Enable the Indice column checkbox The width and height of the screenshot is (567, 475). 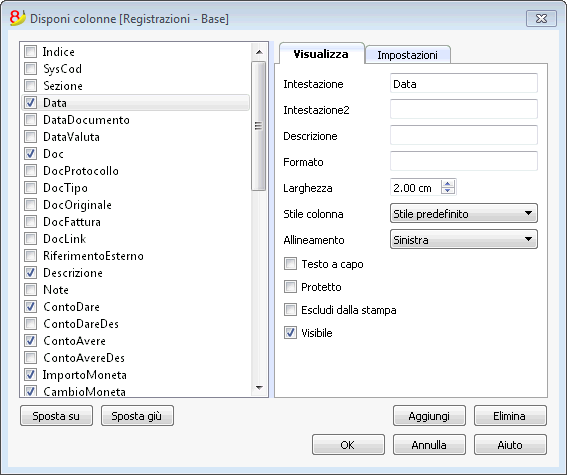[x=30, y=52]
